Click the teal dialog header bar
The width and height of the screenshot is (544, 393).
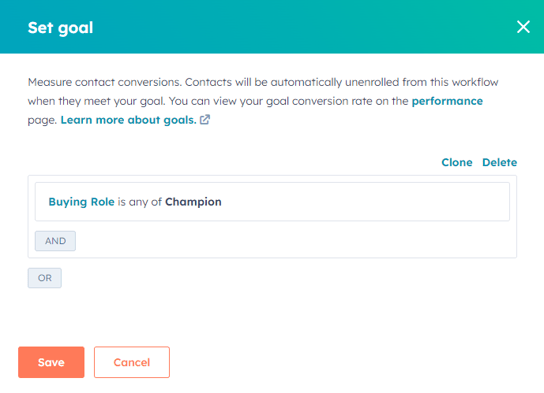tap(272, 27)
